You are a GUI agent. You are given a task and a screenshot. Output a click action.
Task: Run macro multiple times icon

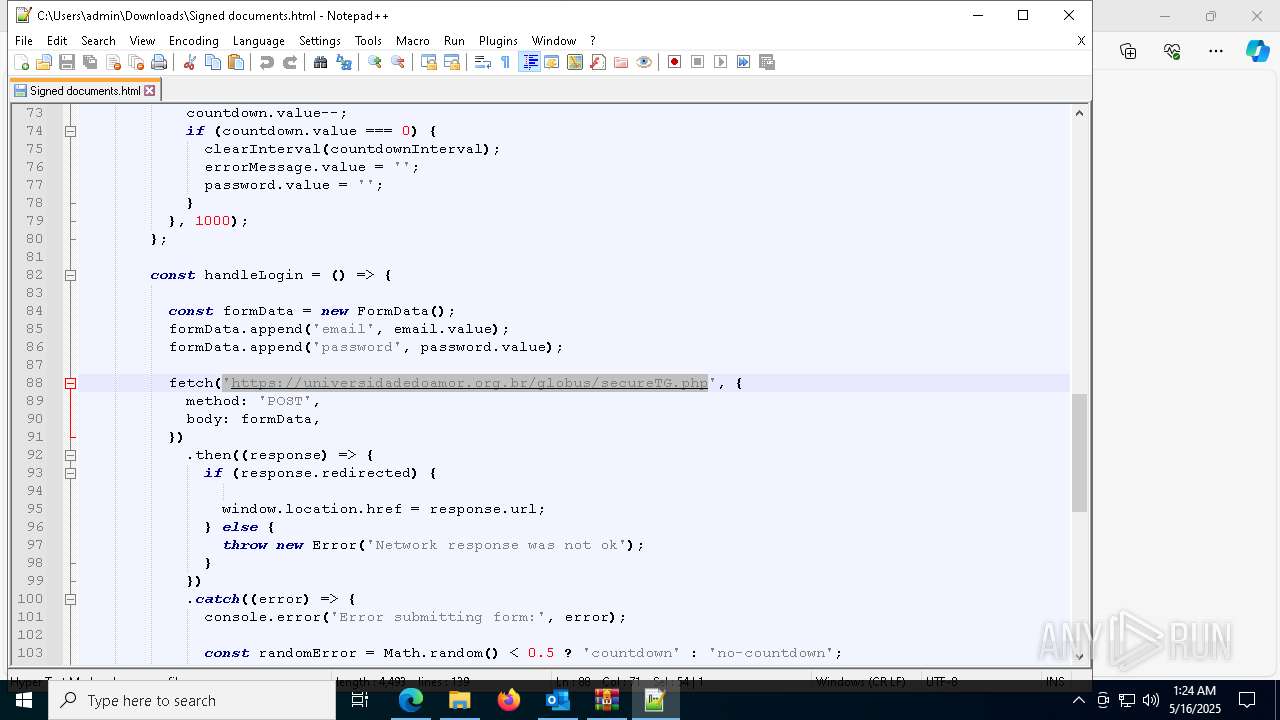(743, 62)
